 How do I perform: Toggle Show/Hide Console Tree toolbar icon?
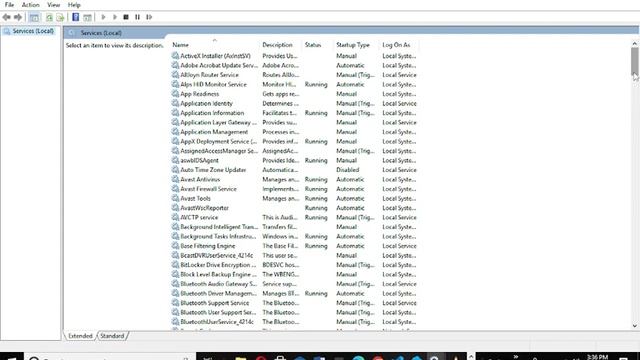34,17
